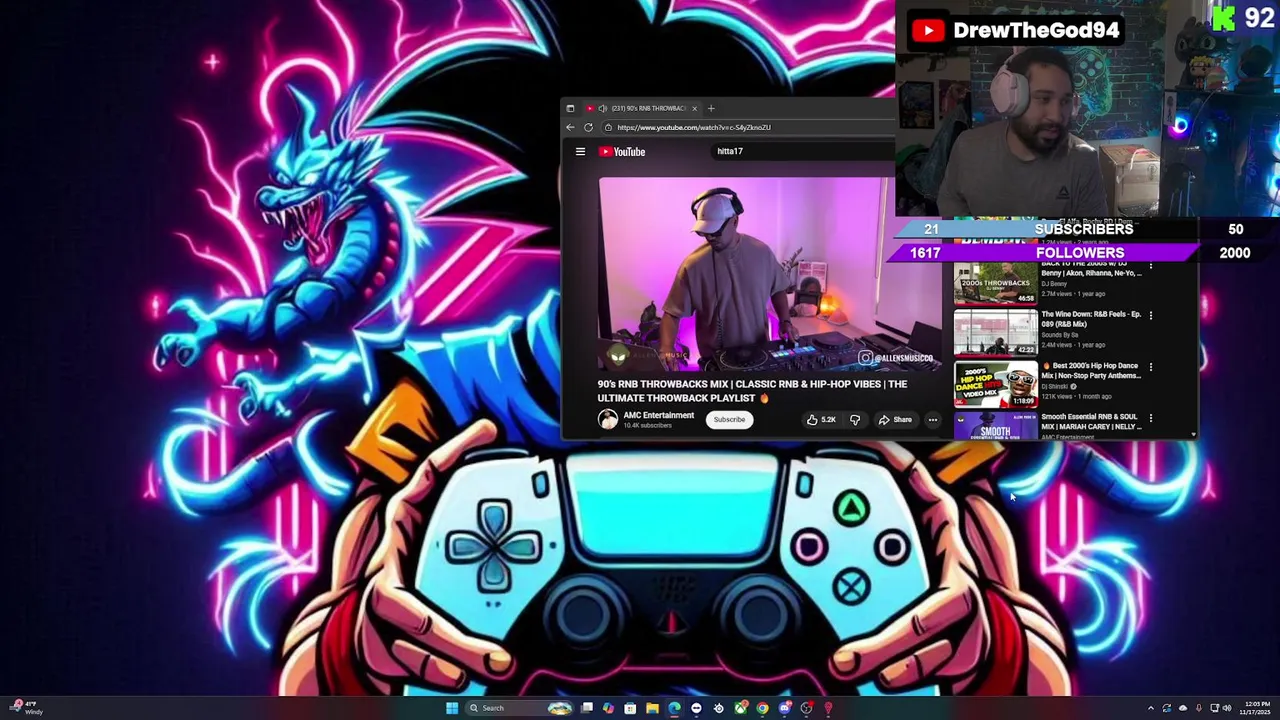This screenshot has width=1280, height=720.
Task: Open the SteelSeries app taskbar icon
Action: [x=719, y=708]
